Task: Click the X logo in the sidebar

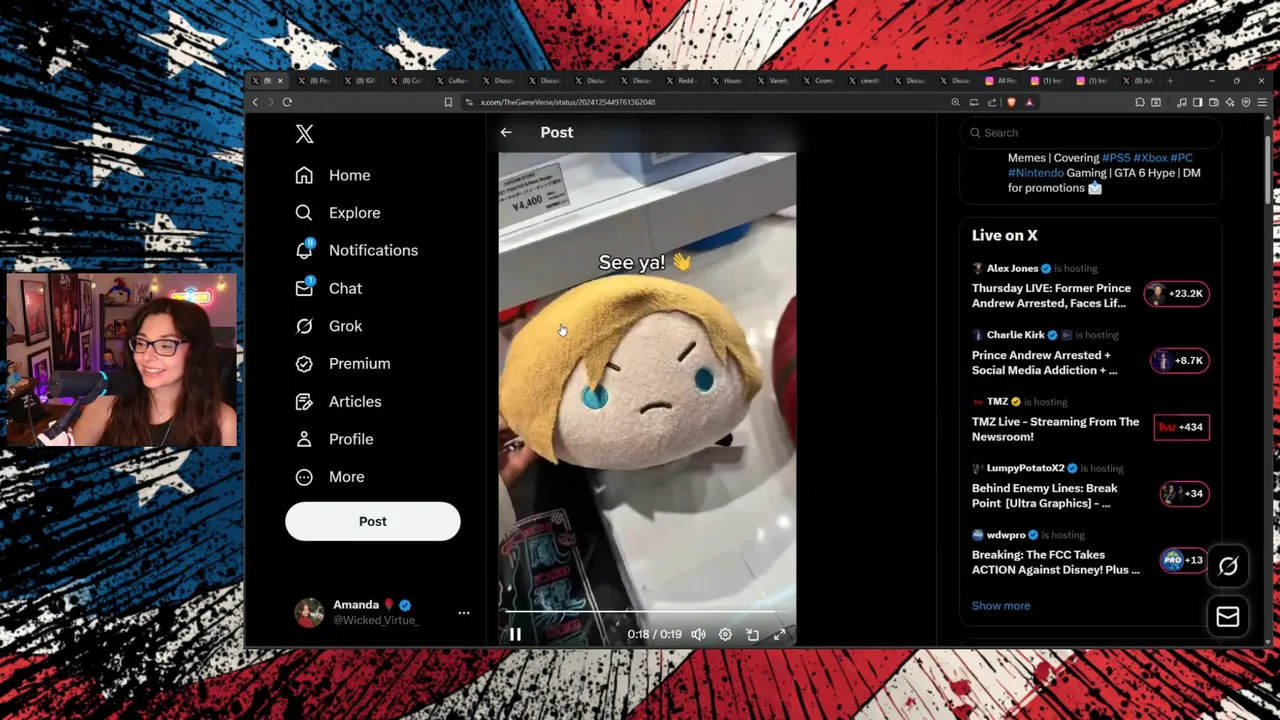Action: pos(305,134)
